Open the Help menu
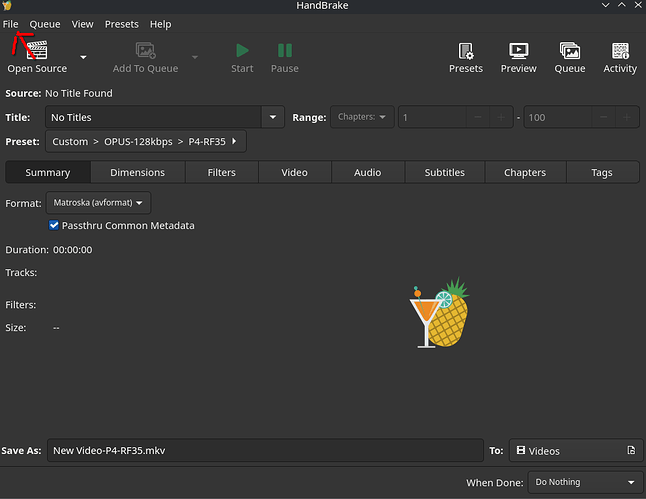 (x=160, y=24)
